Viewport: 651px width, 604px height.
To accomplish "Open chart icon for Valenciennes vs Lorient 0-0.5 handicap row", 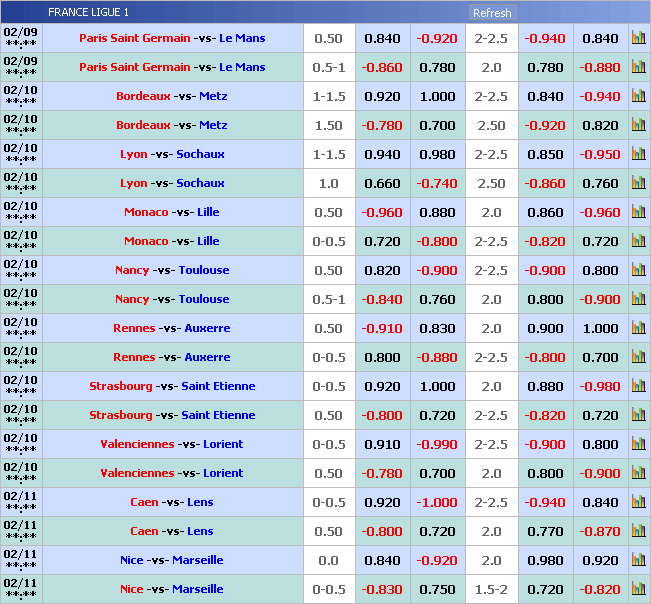I will [638, 444].
